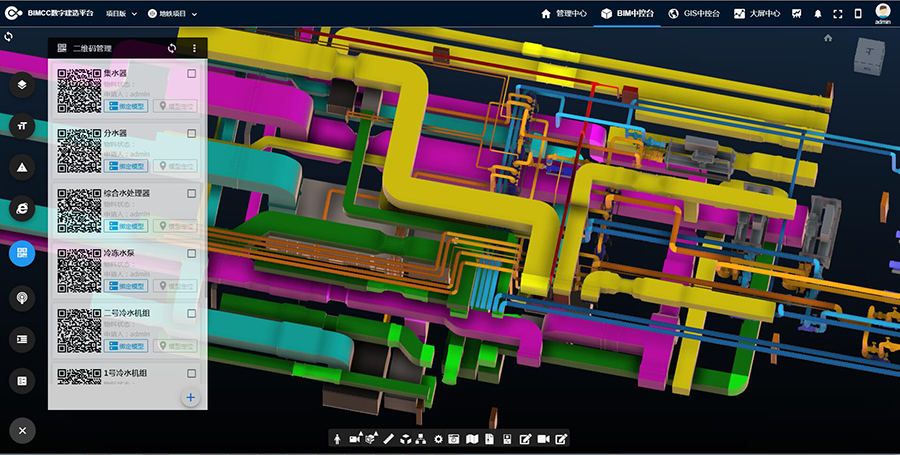Screen dimensions: 900x455
Task: Tick the 二号冷水机组 checkbox
Action: (x=192, y=313)
